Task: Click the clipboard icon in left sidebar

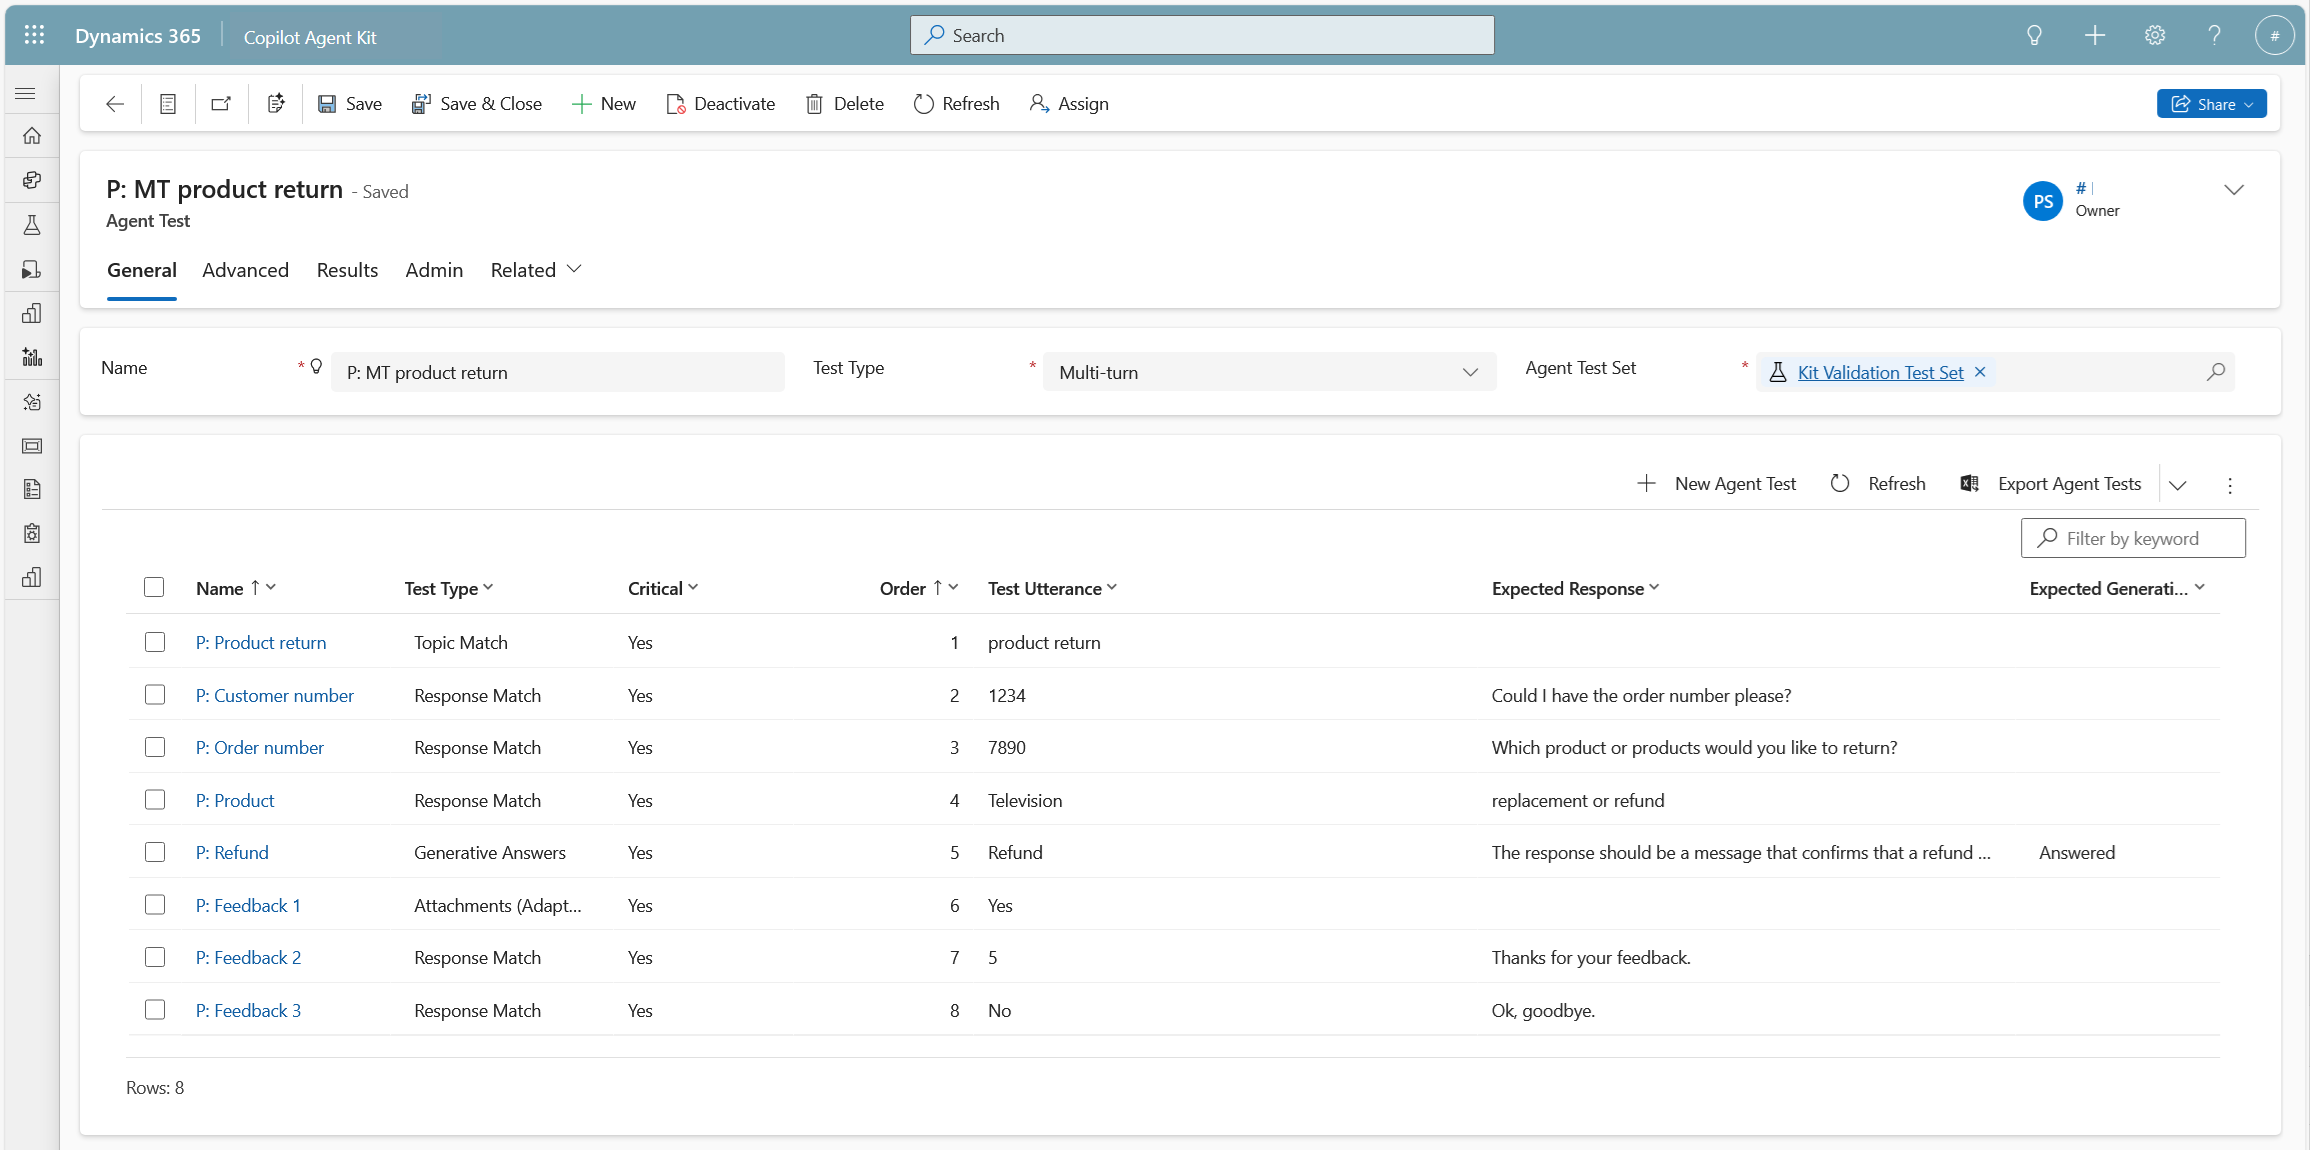Action: click(32, 533)
